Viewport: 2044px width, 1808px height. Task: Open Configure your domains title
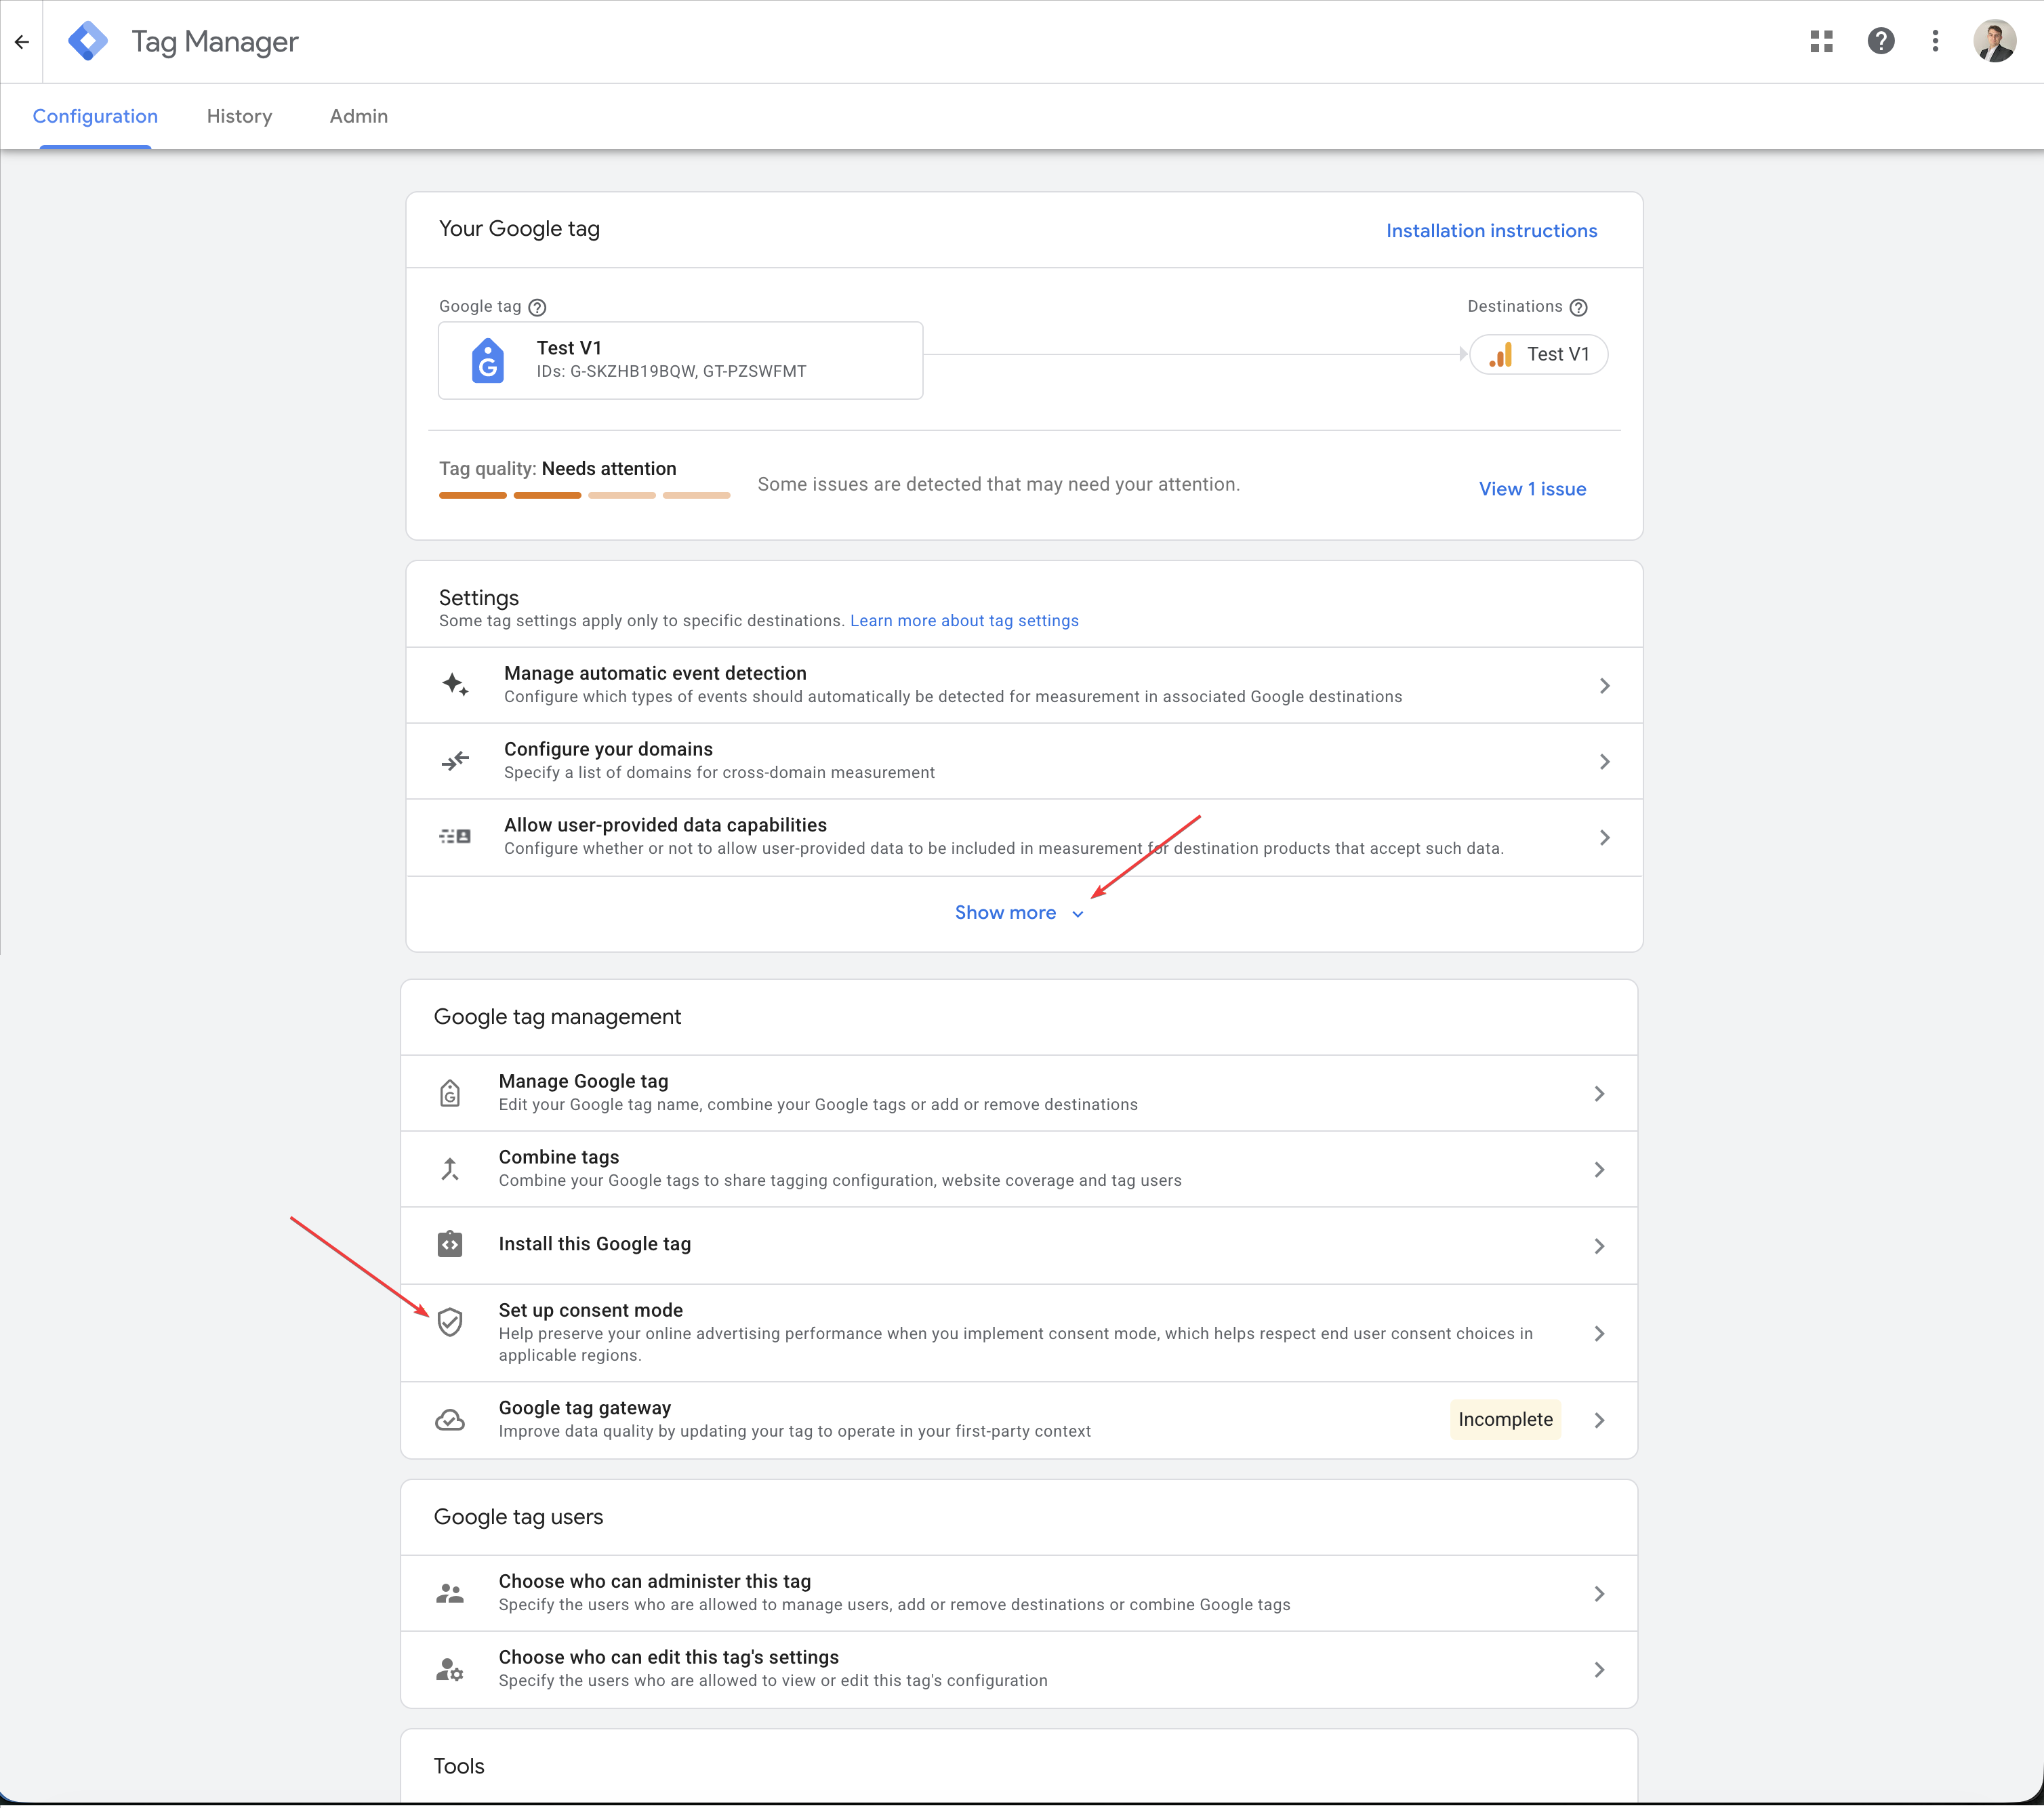tap(608, 750)
